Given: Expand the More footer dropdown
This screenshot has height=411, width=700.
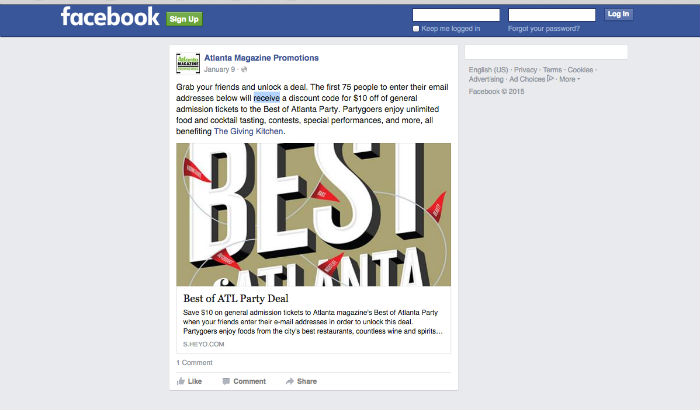Looking at the screenshot, I should (569, 79).
